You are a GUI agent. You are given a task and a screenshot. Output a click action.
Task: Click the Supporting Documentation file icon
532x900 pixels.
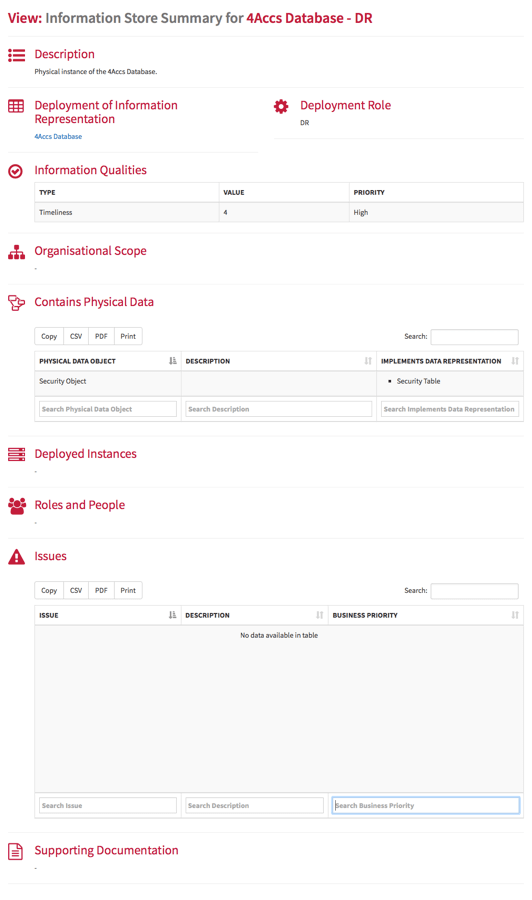pyautogui.click(x=15, y=851)
